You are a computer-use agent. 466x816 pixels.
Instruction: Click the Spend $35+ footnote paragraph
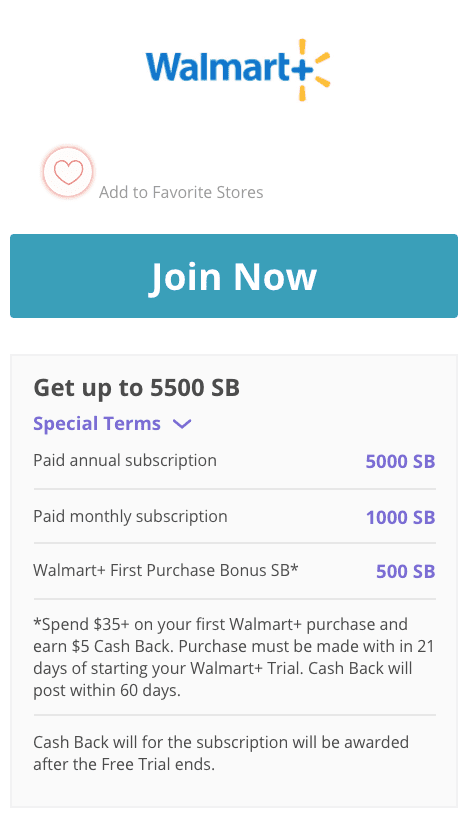(x=234, y=657)
